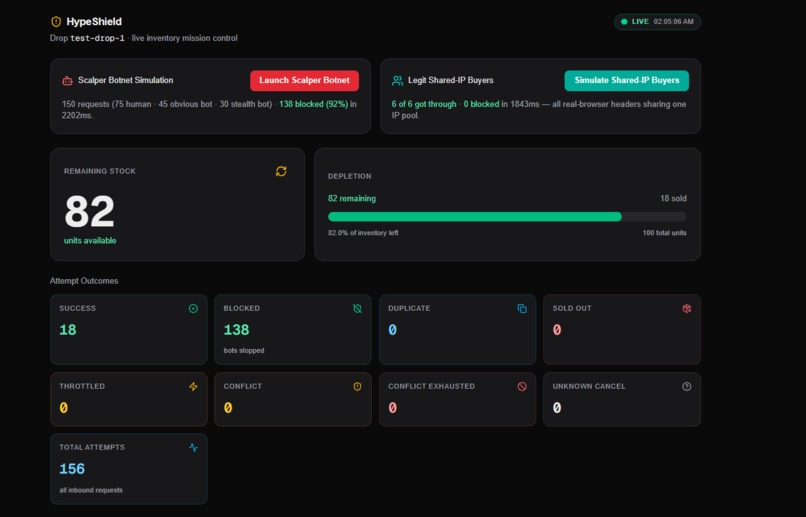Click the REMAINING STOCK label

[x=100, y=171]
